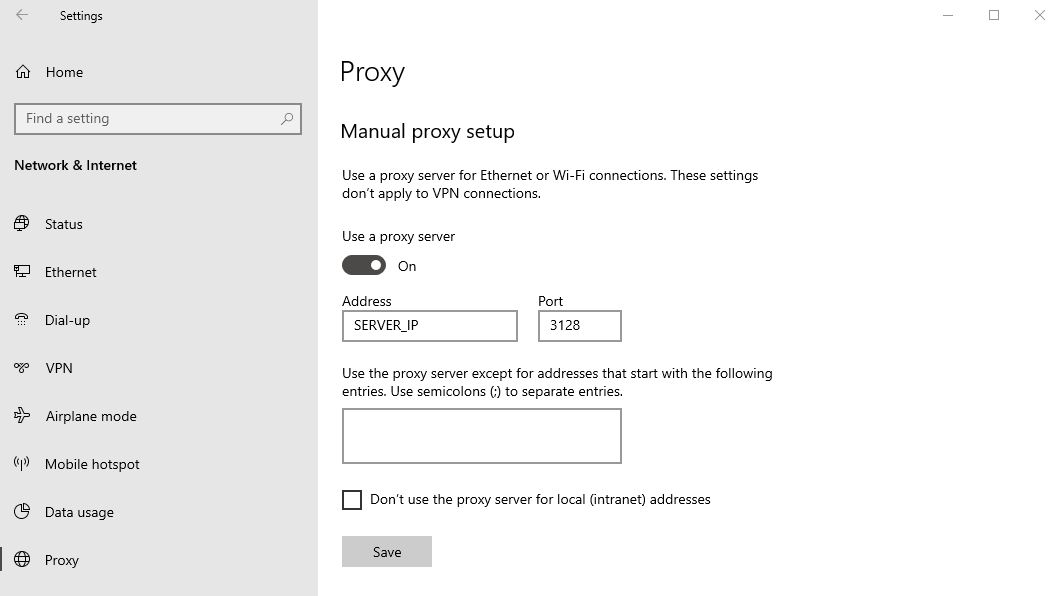The image size is (1056, 596).
Task: Open Data usage pie chart icon
Action: tap(22, 512)
